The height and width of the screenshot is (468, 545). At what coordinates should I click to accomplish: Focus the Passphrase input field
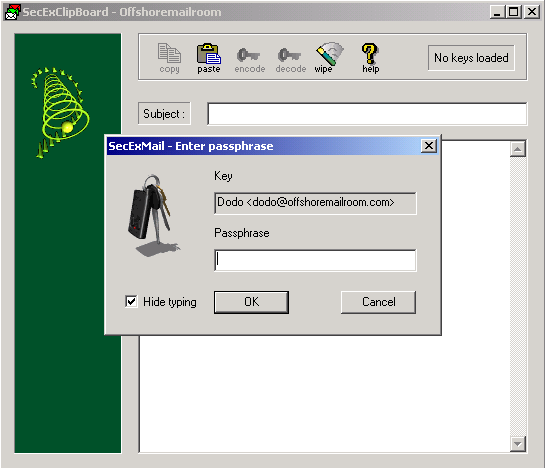point(315,260)
